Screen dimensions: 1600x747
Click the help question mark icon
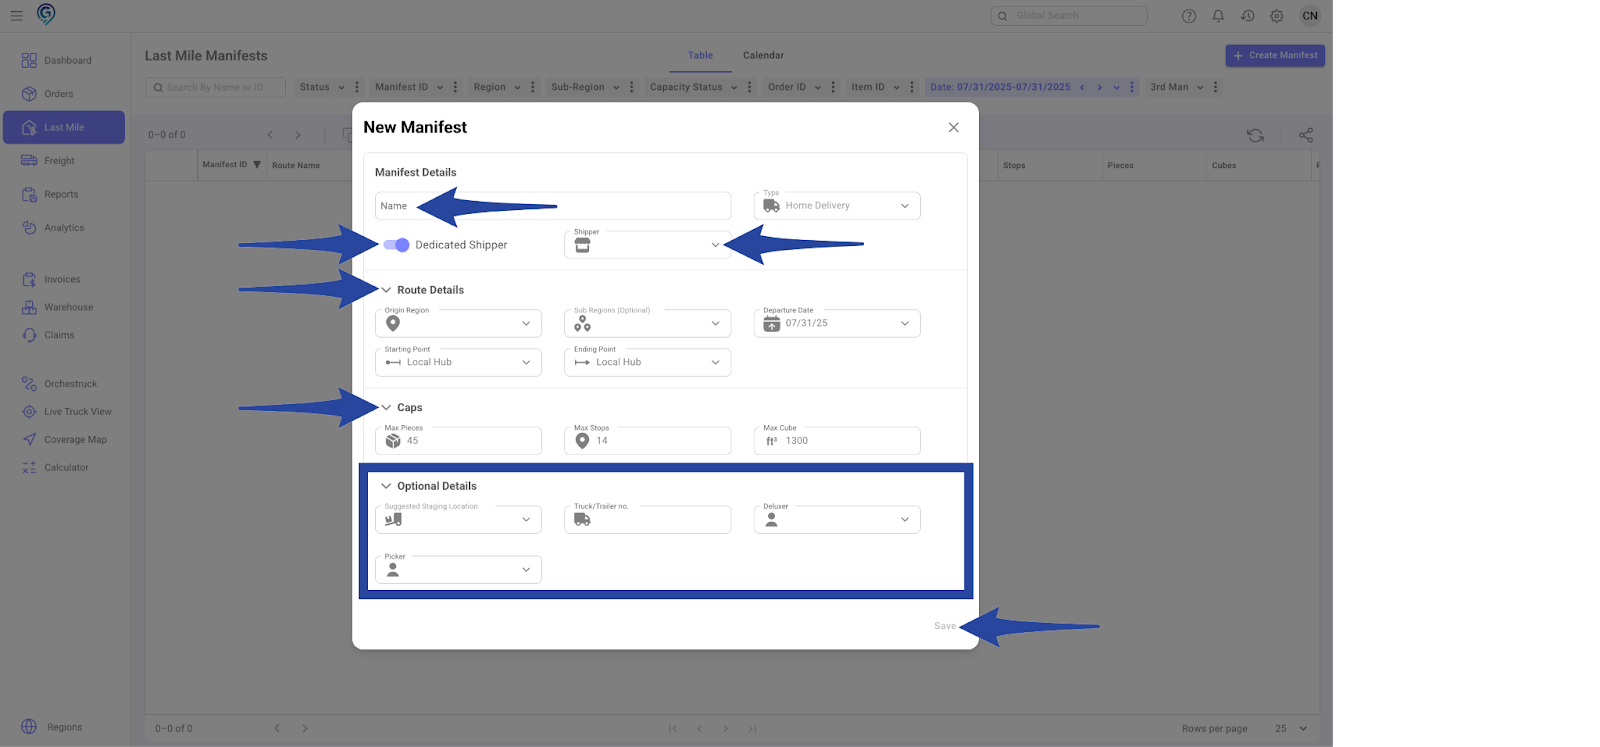(x=1189, y=16)
